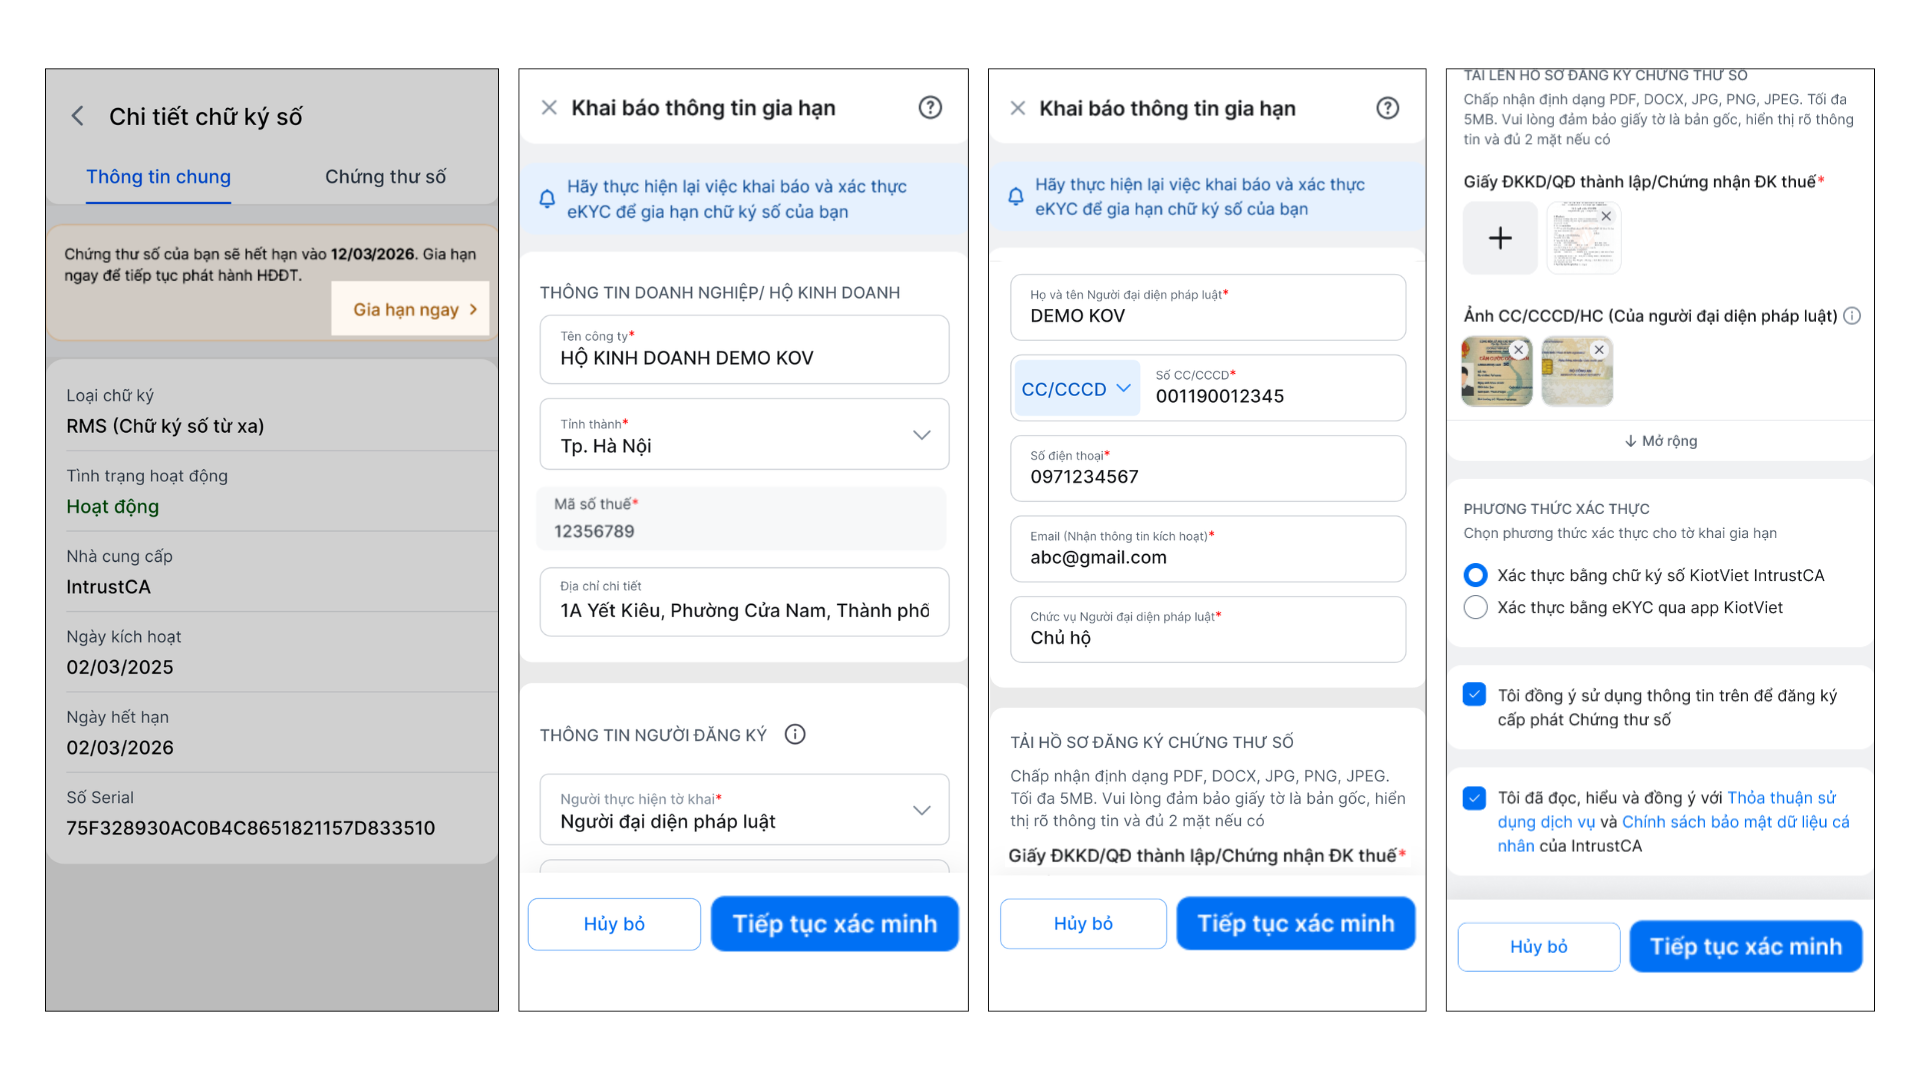The height and width of the screenshot is (1080, 1920).
Task: Click plus icon to add business license file
Action: [x=1500, y=238]
